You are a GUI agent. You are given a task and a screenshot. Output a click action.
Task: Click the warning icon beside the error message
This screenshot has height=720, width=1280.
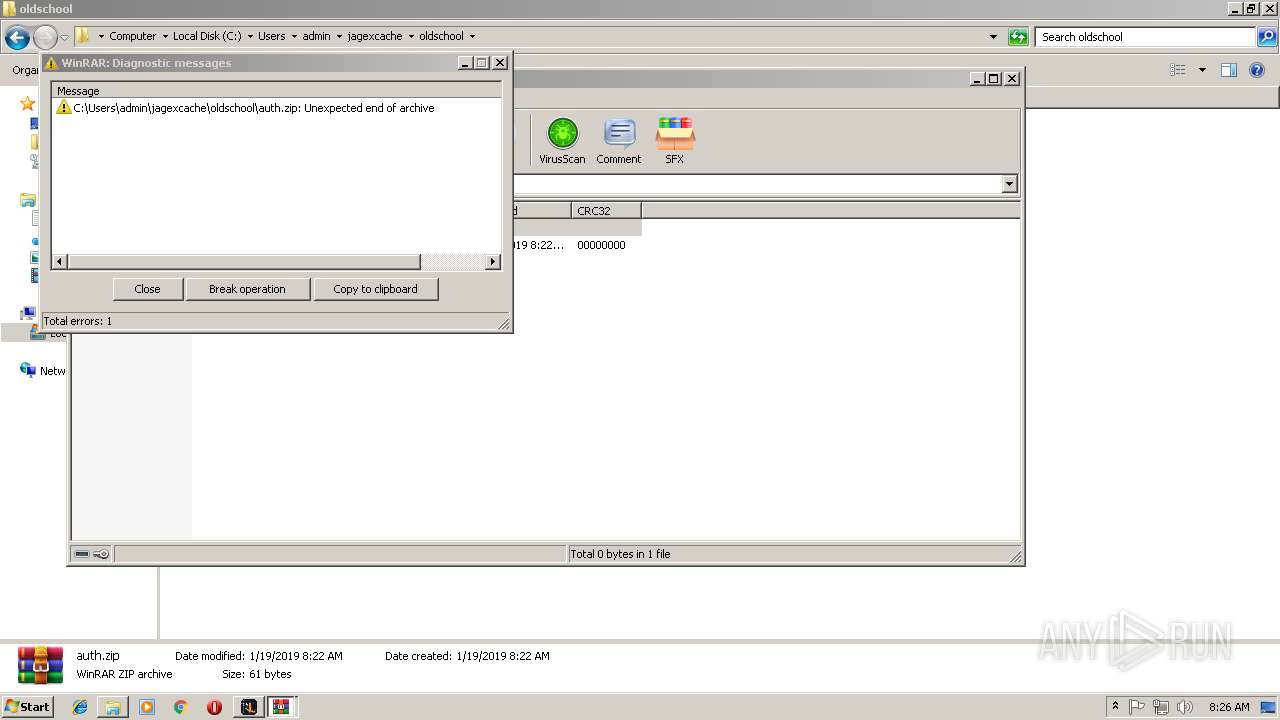(x=64, y=108)
